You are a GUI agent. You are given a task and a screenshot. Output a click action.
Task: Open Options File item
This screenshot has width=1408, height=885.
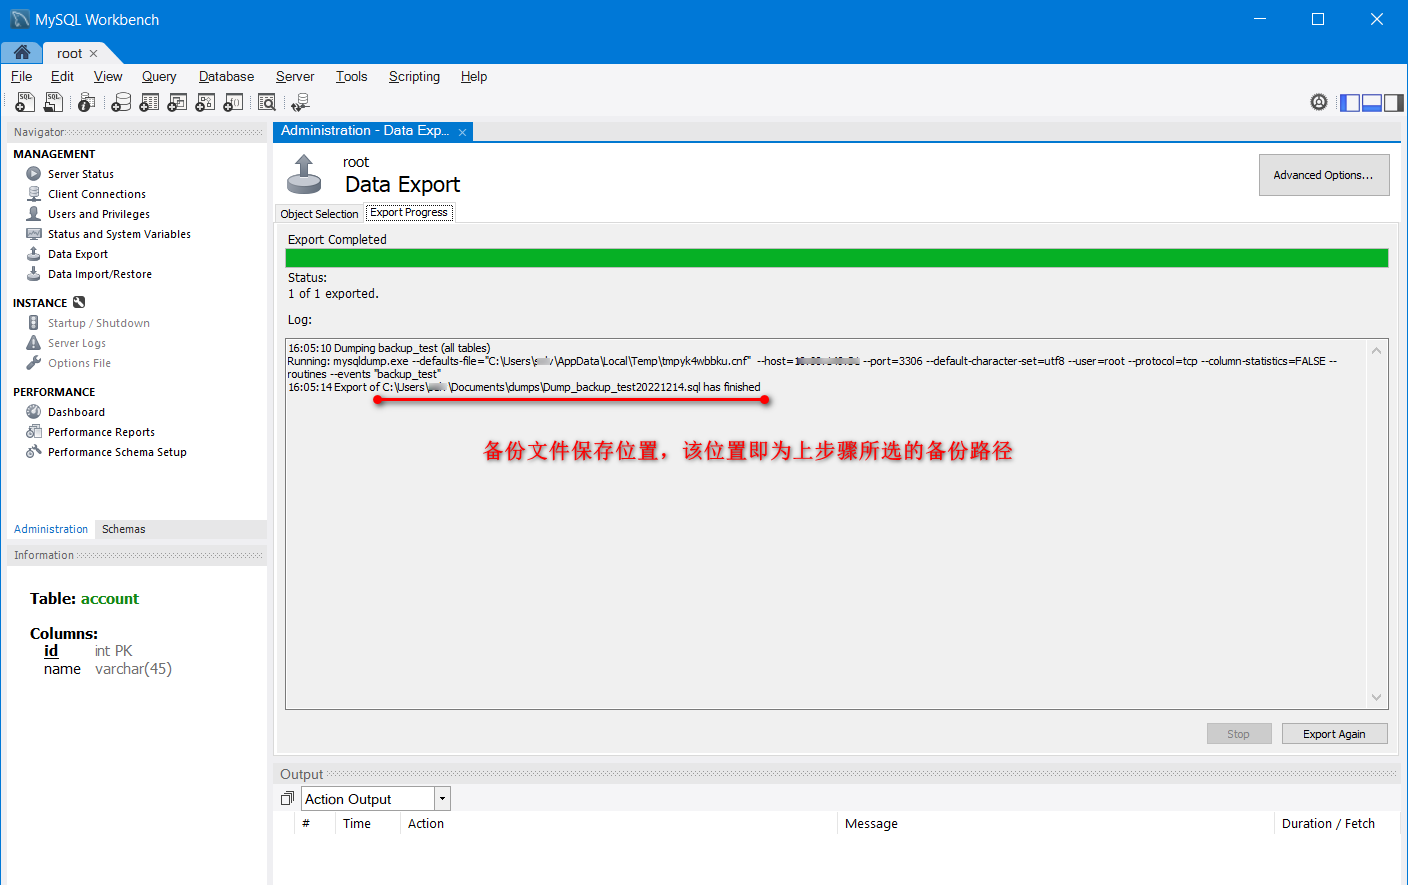79,363
